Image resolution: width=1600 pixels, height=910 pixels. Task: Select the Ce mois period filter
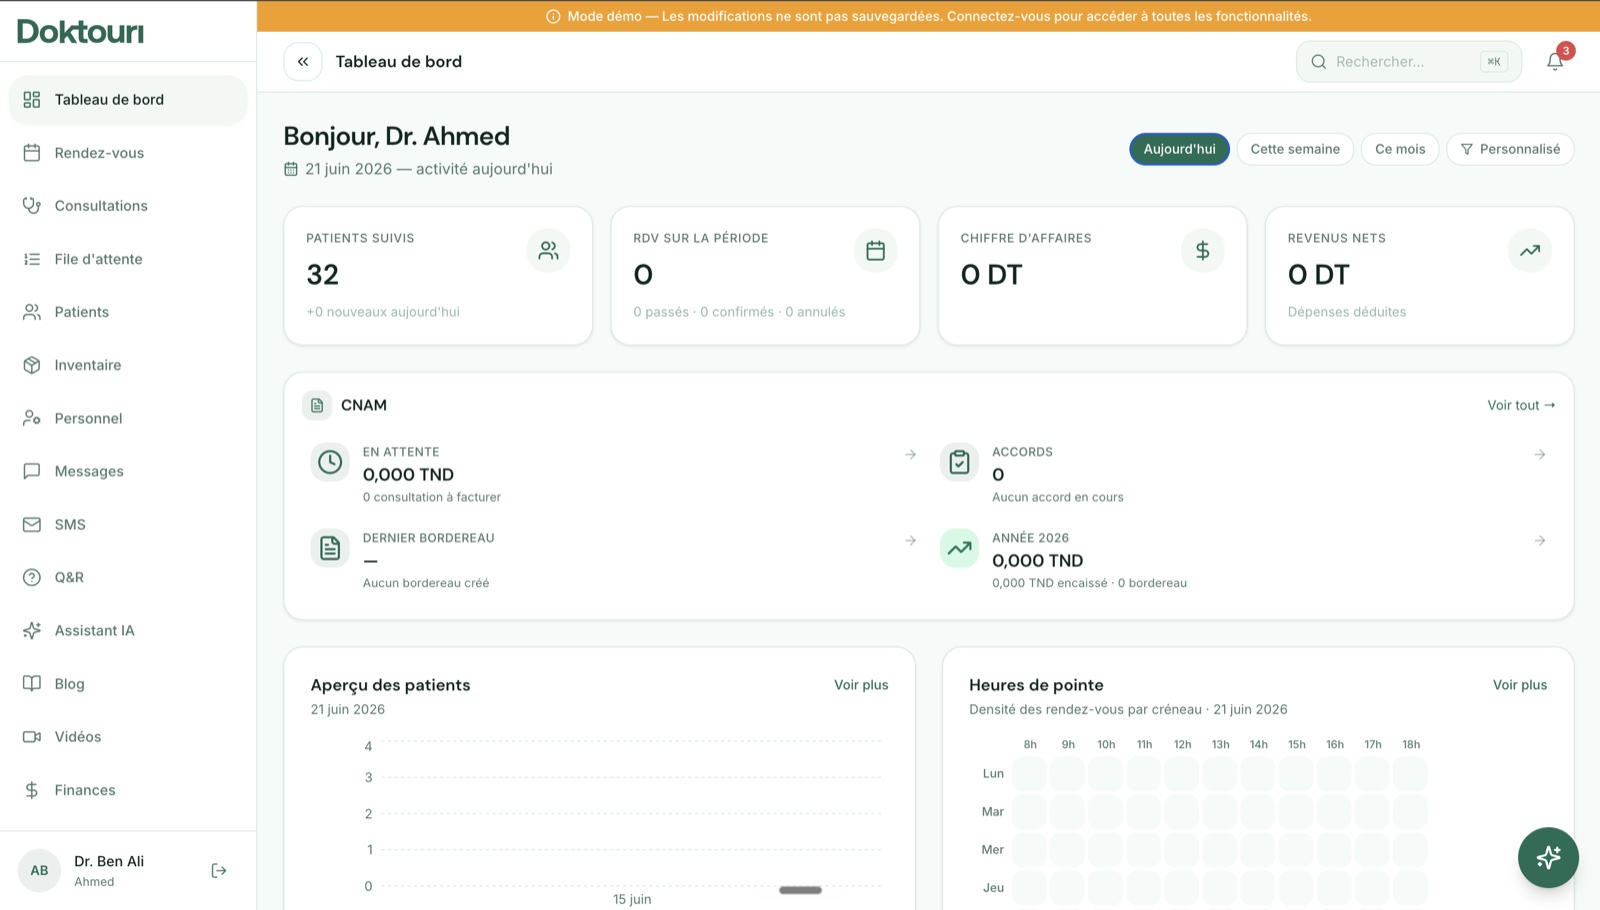pyautogui.click(x=1400, y=149)
